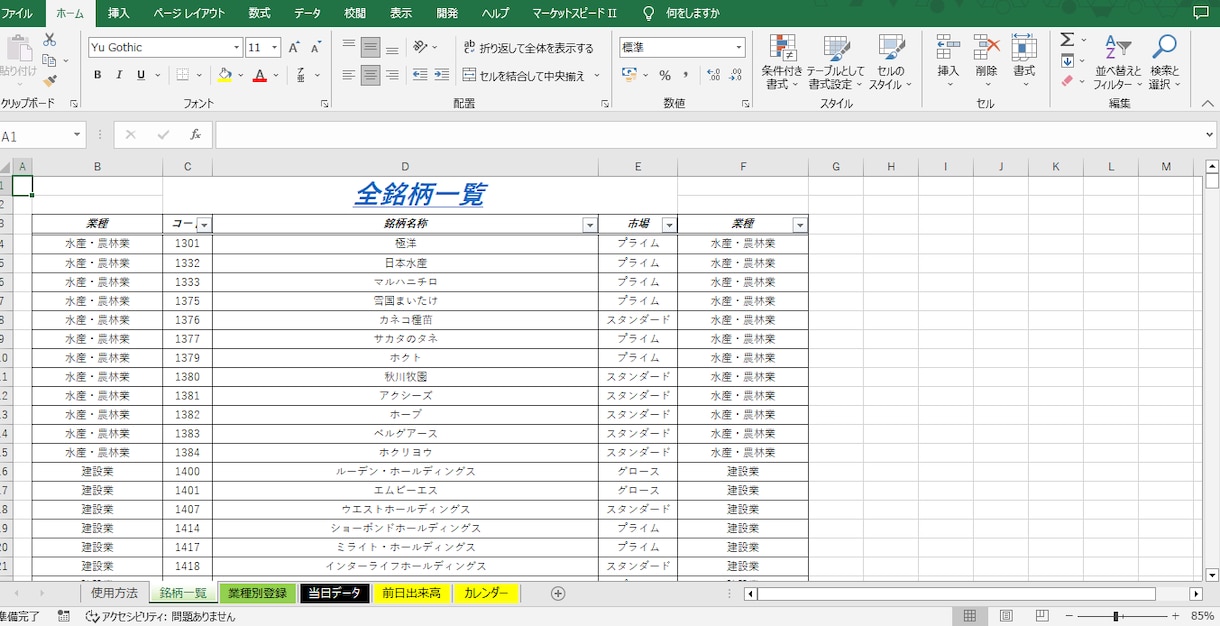Open the text orientation tool

pyautogui.click(x=421, y=47)
